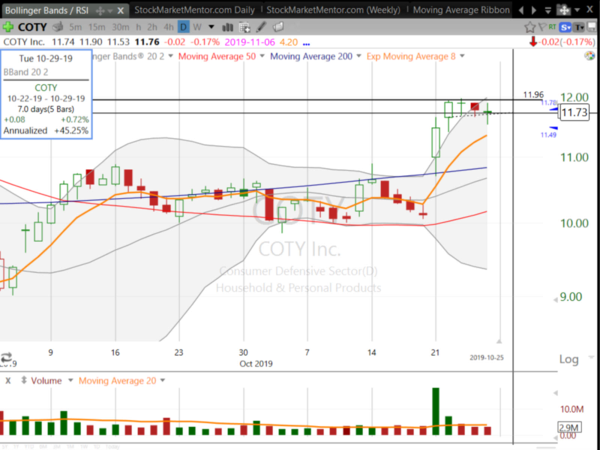
Task: Open dropdown arrow next to dock icon
Action: click(577, 11)
